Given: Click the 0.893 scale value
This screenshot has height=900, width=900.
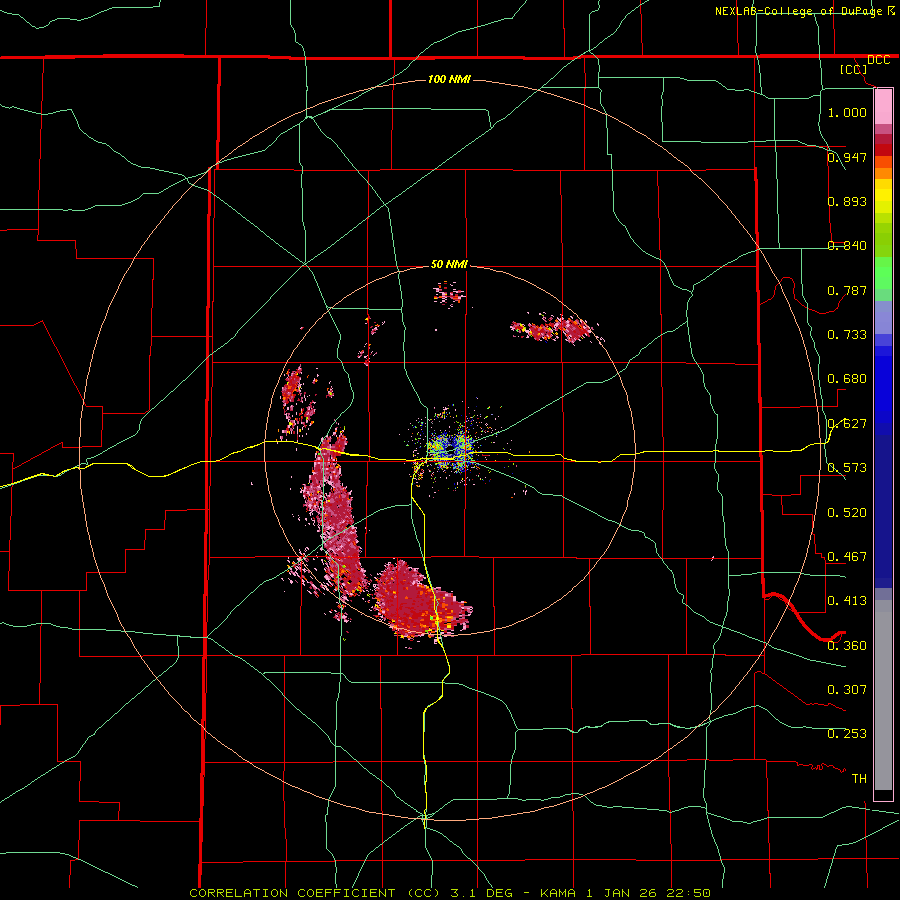Looking at the screenshot, I should pyautogui.click(x=847, y=201).
